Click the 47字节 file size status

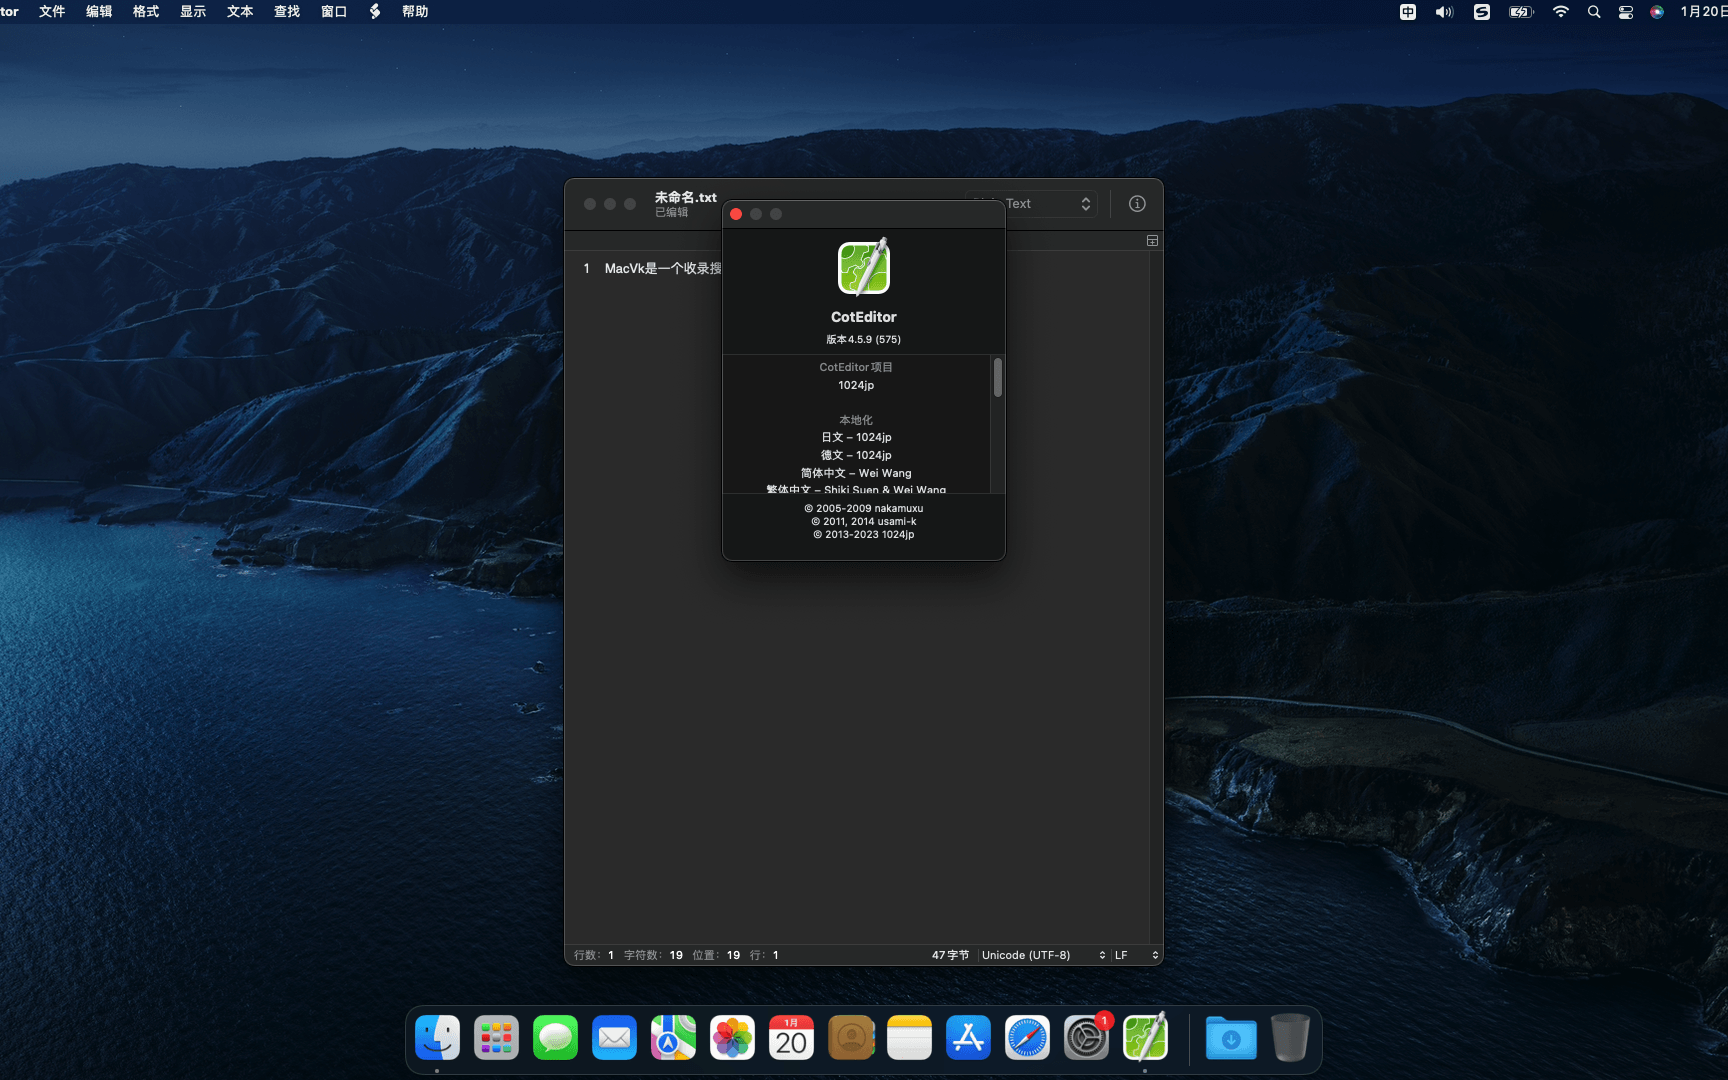(x=950, y=955)
